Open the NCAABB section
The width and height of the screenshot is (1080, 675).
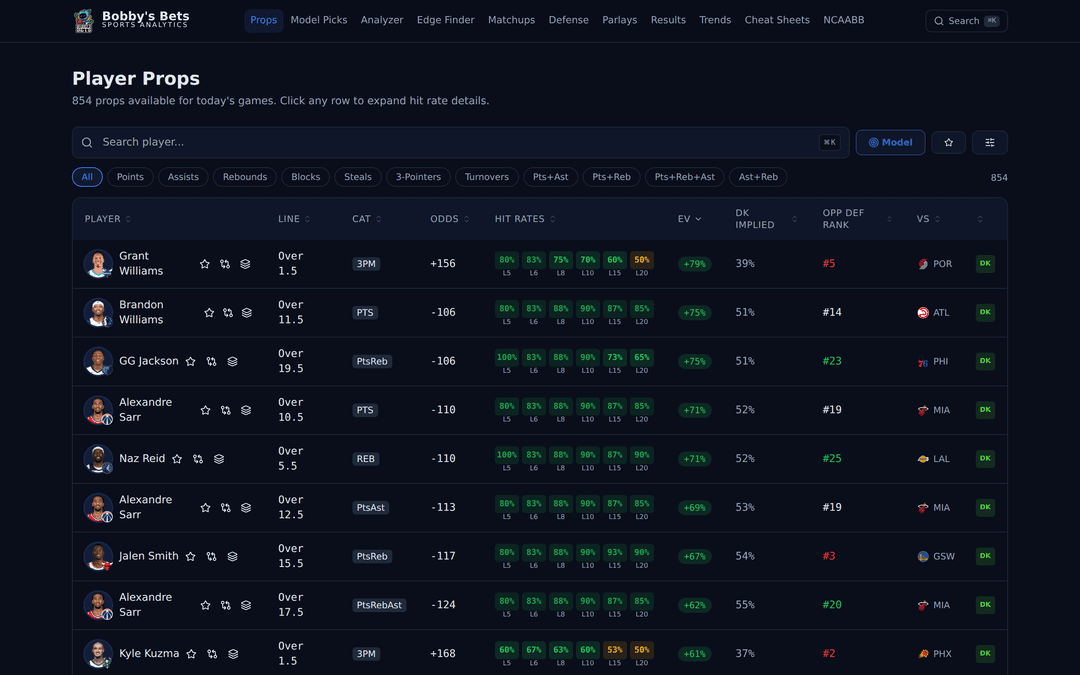coord(844,21)
